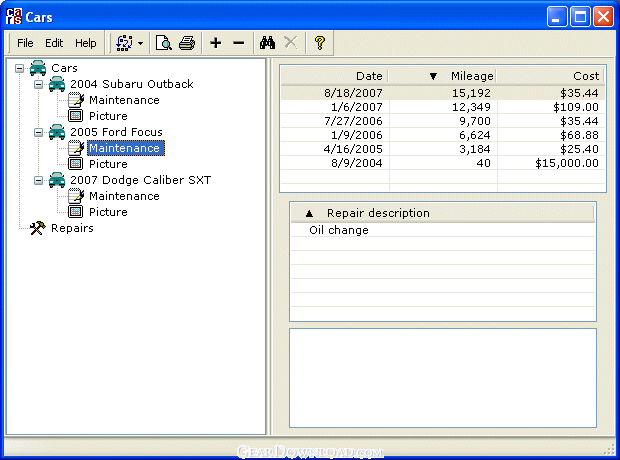Click the car icon of Ford Focus
The width and height of the screenshot is (620, 460).
pyautogui.click(x=57, y=132)
